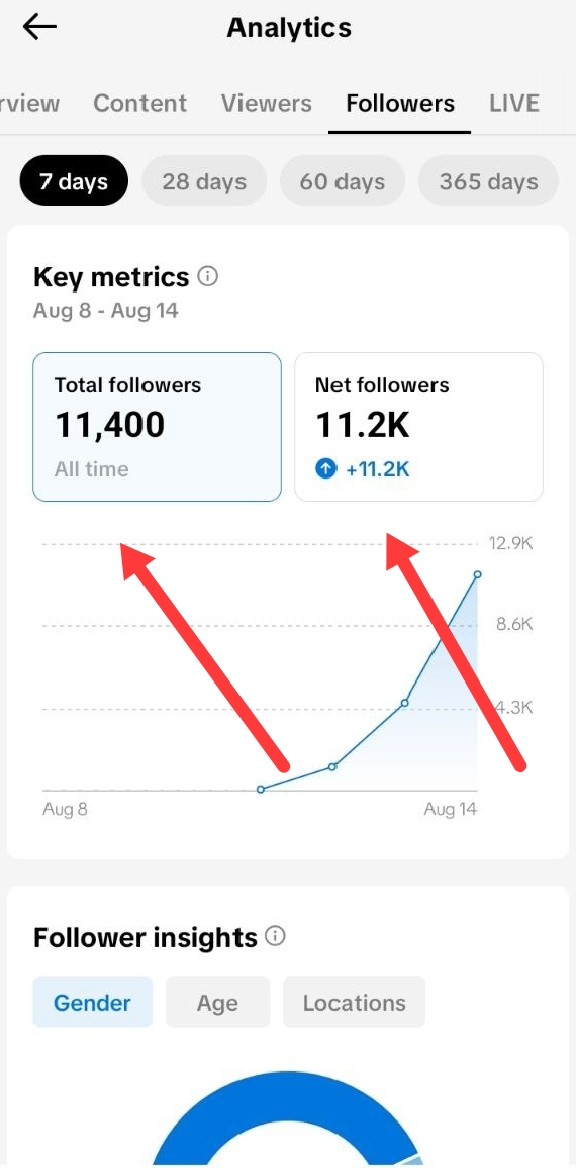Select the Total followers metric card
Viewport: 576px width, 1170px height.
[x=157, y=427]
